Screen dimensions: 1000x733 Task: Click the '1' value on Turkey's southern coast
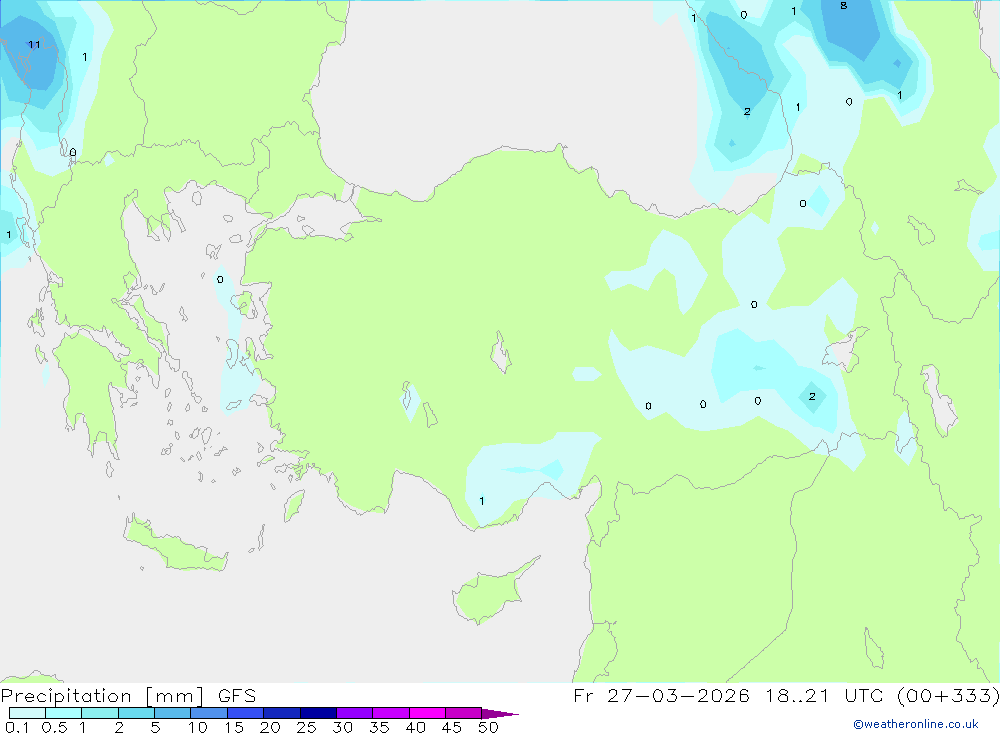click(482, 501)
